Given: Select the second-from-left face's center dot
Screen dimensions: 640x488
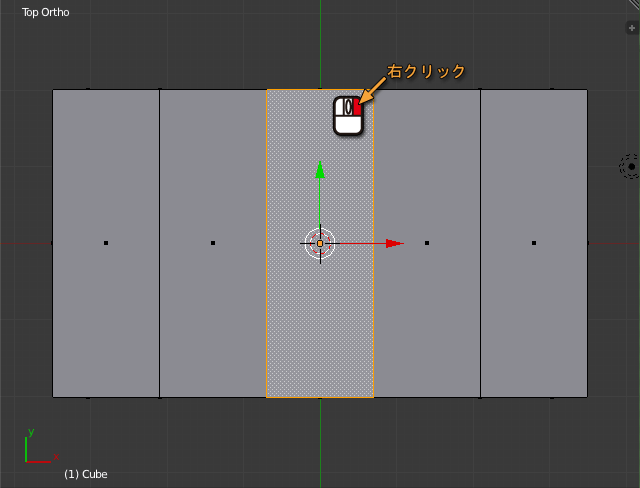Looking at the screenshot, I should pyautogui.click(x=213, y=243).
